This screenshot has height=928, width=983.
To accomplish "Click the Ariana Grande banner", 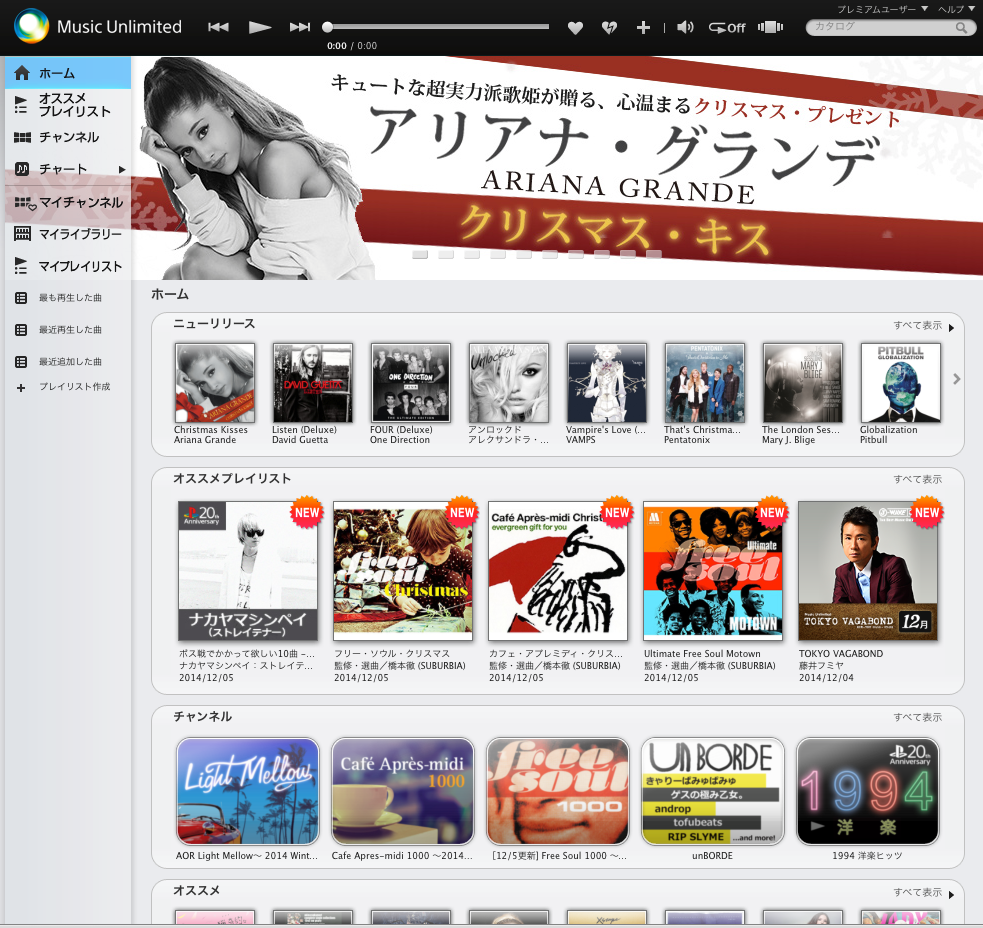I will tap(557, 168).
